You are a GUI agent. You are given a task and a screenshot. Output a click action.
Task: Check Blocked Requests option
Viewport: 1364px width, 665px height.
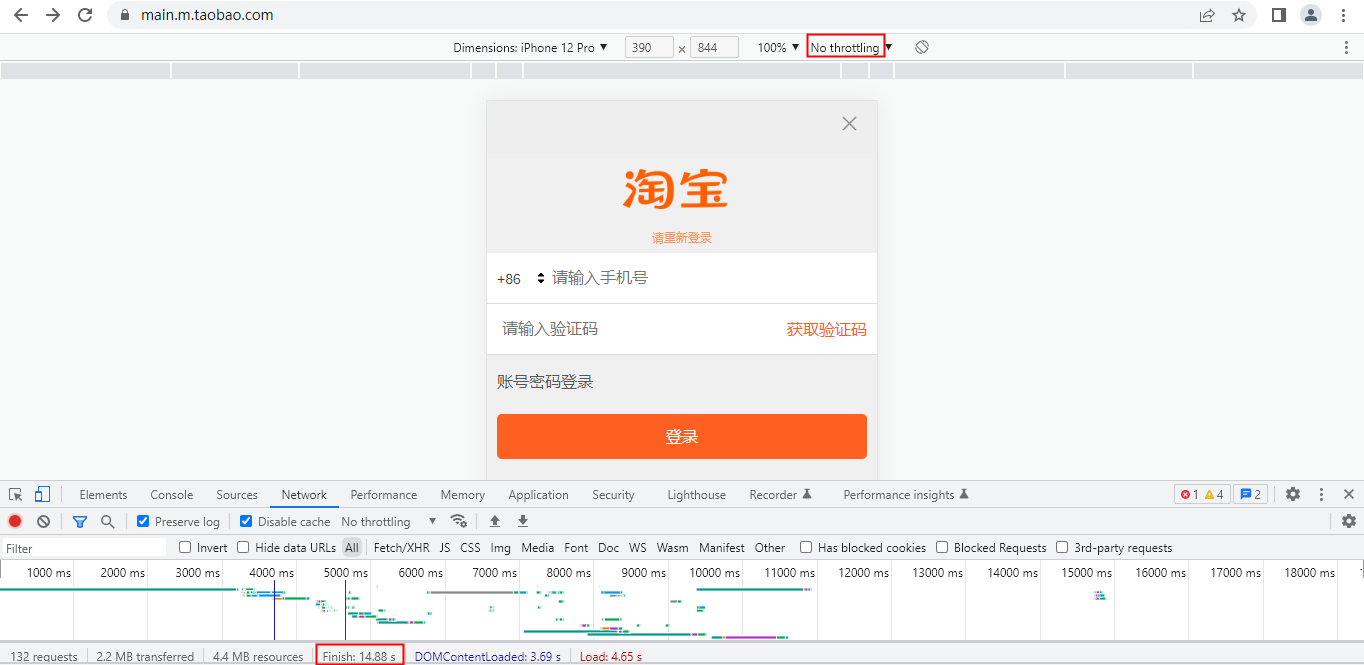click(942, 548)
